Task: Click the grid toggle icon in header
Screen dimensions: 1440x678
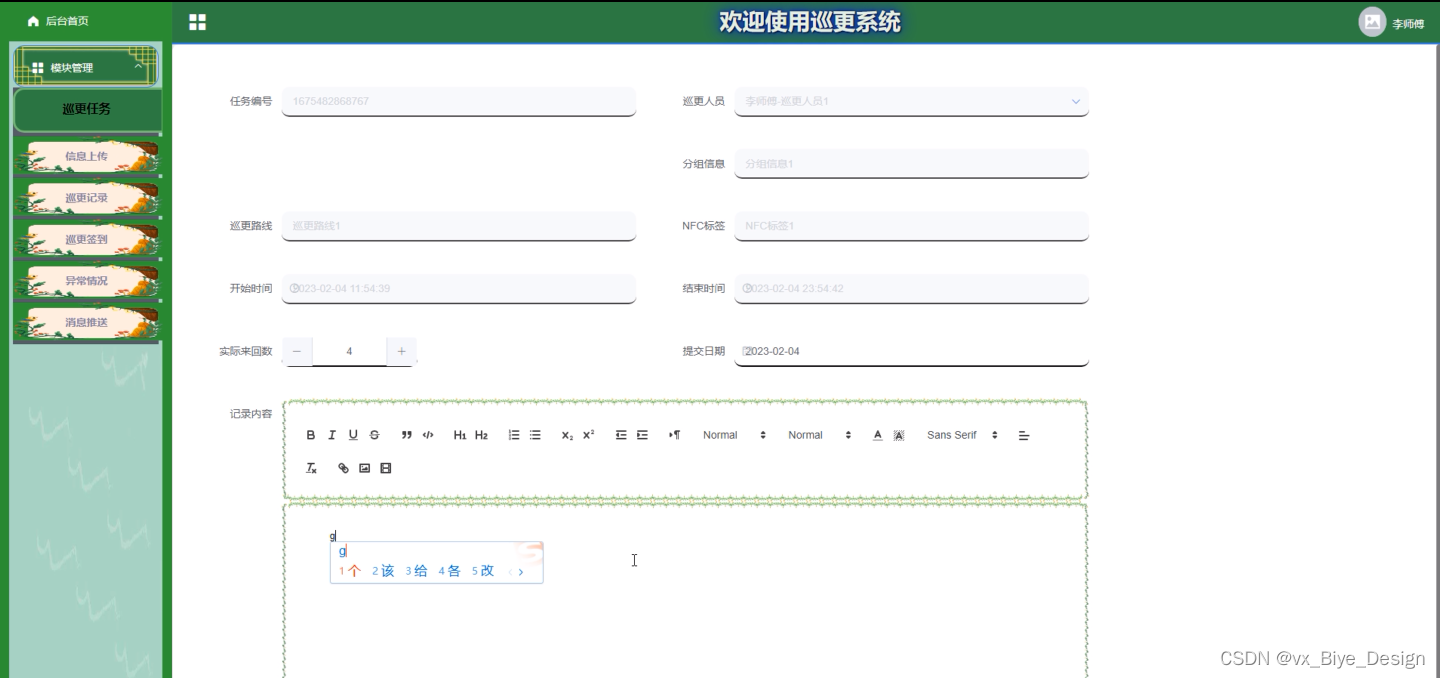Action: (197, 22)
